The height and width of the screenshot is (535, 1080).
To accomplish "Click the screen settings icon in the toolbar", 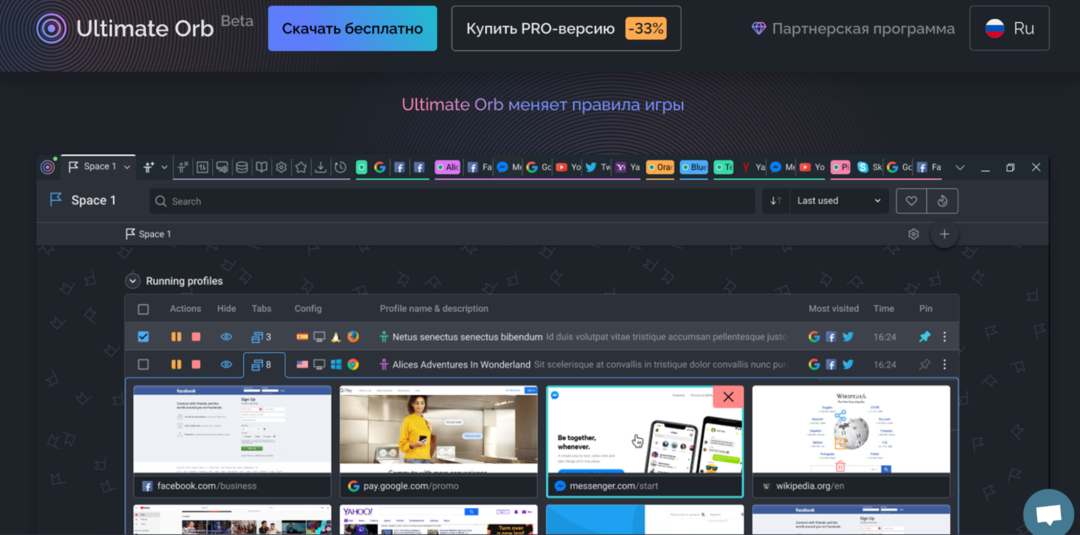I will (x=222, y=167).
